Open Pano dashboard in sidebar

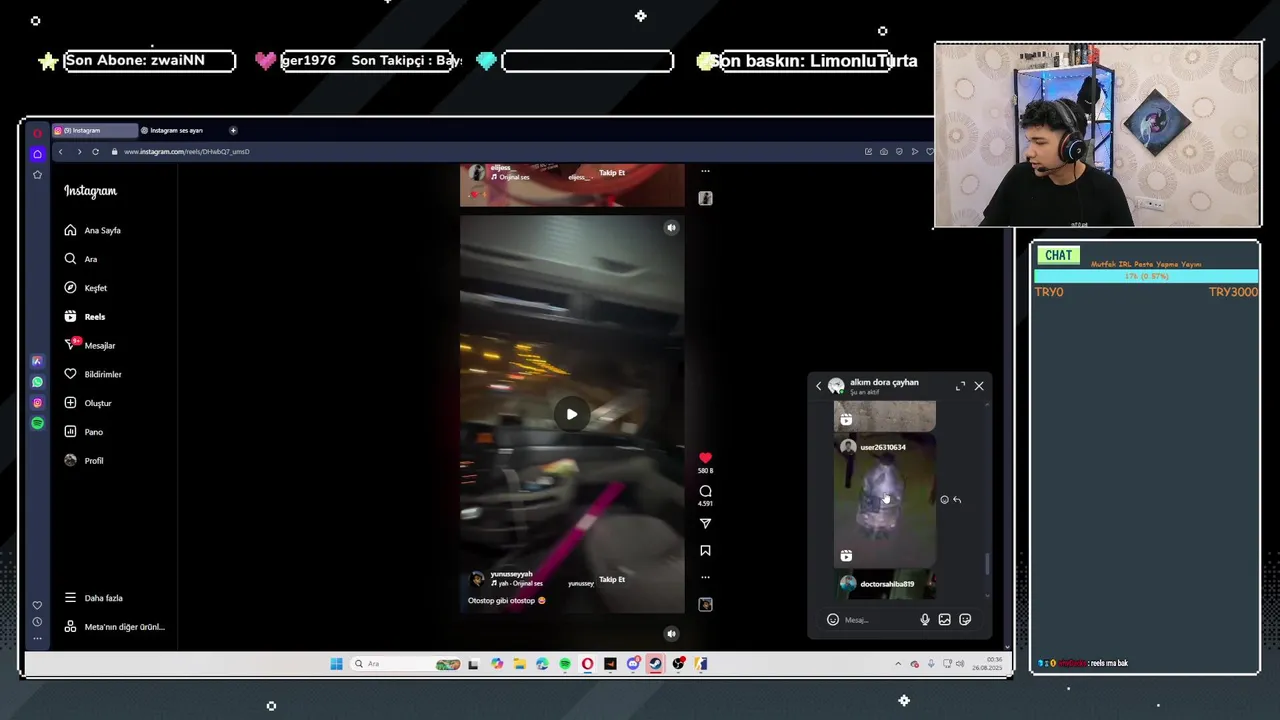(x=83, y=432)
